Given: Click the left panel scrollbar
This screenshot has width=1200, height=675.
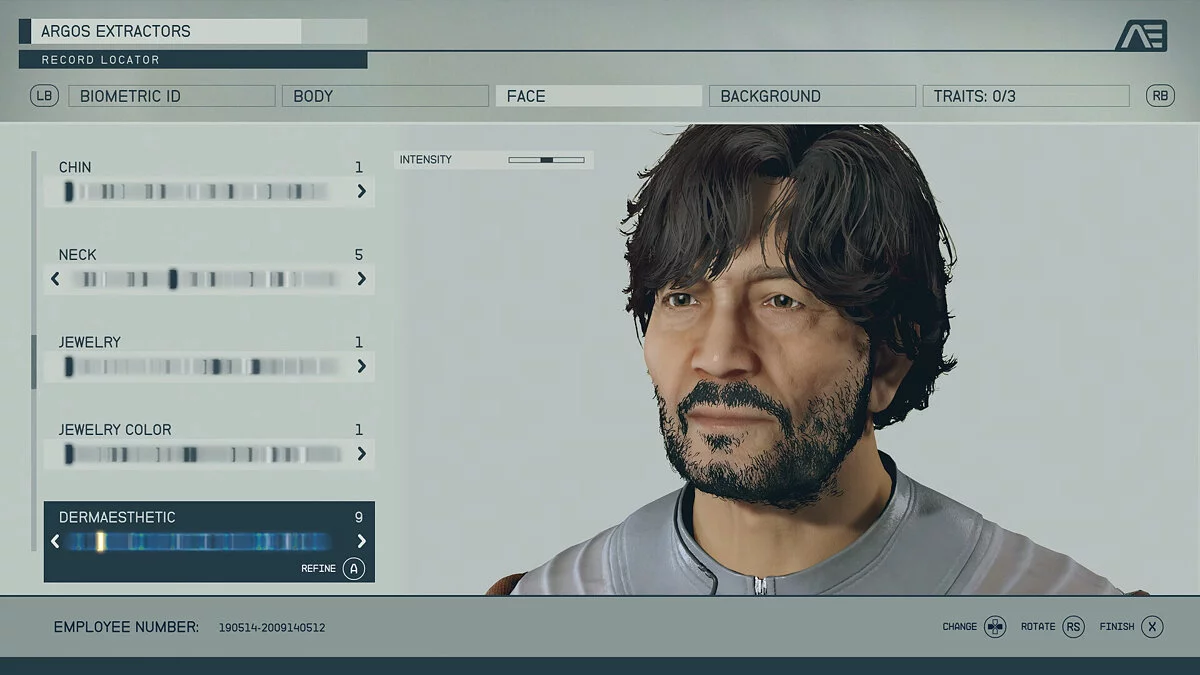Looking at the screenshot, I should (x=34, y=361).
